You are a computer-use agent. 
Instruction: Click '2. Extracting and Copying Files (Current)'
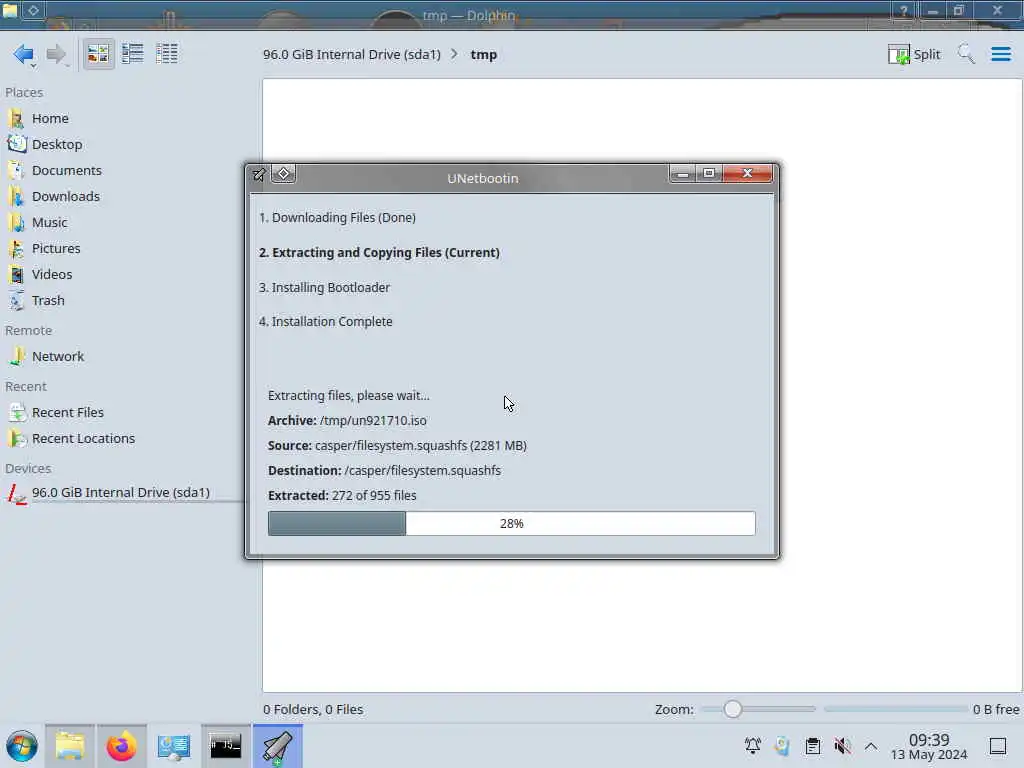point(379,253)
